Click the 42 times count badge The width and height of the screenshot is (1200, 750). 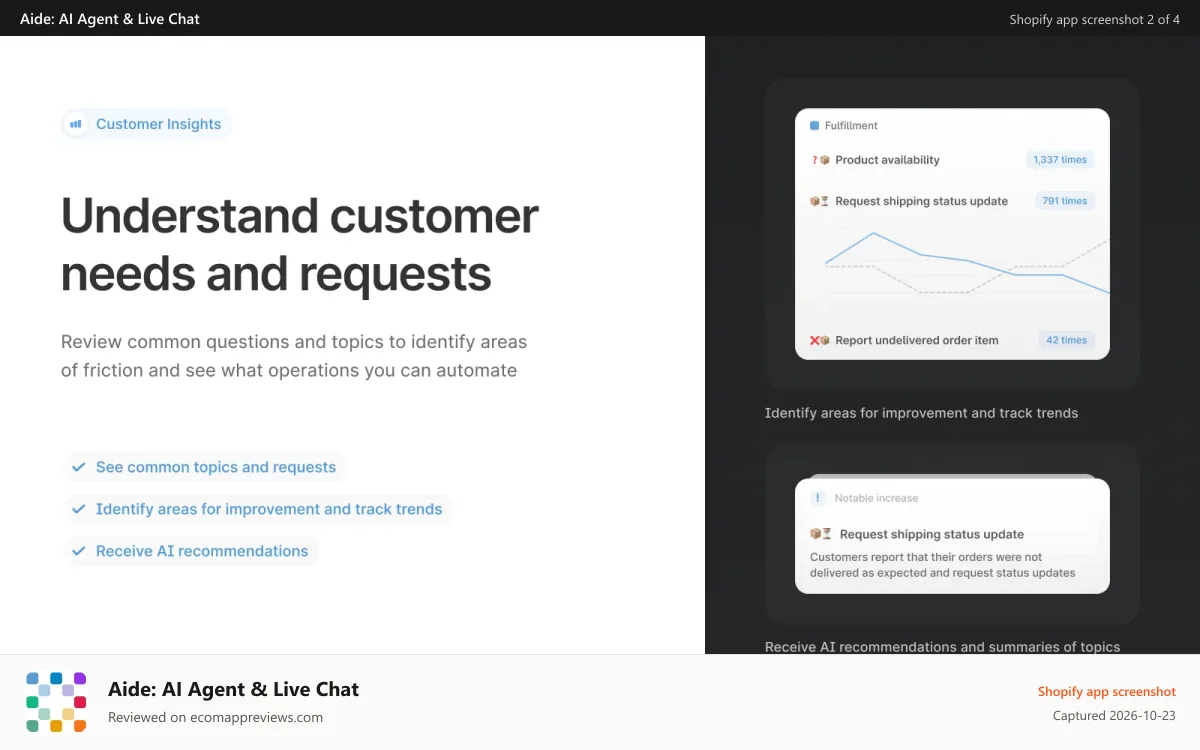(x=1066, y=340)
